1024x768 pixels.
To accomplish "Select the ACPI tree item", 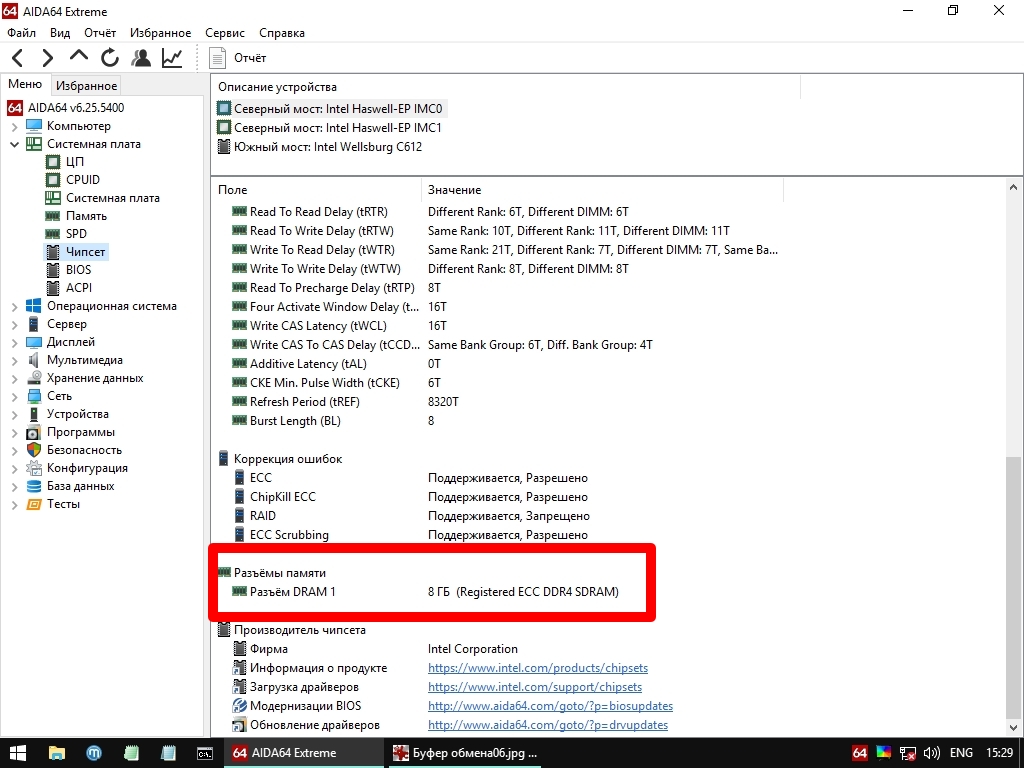I will [79, 288].
